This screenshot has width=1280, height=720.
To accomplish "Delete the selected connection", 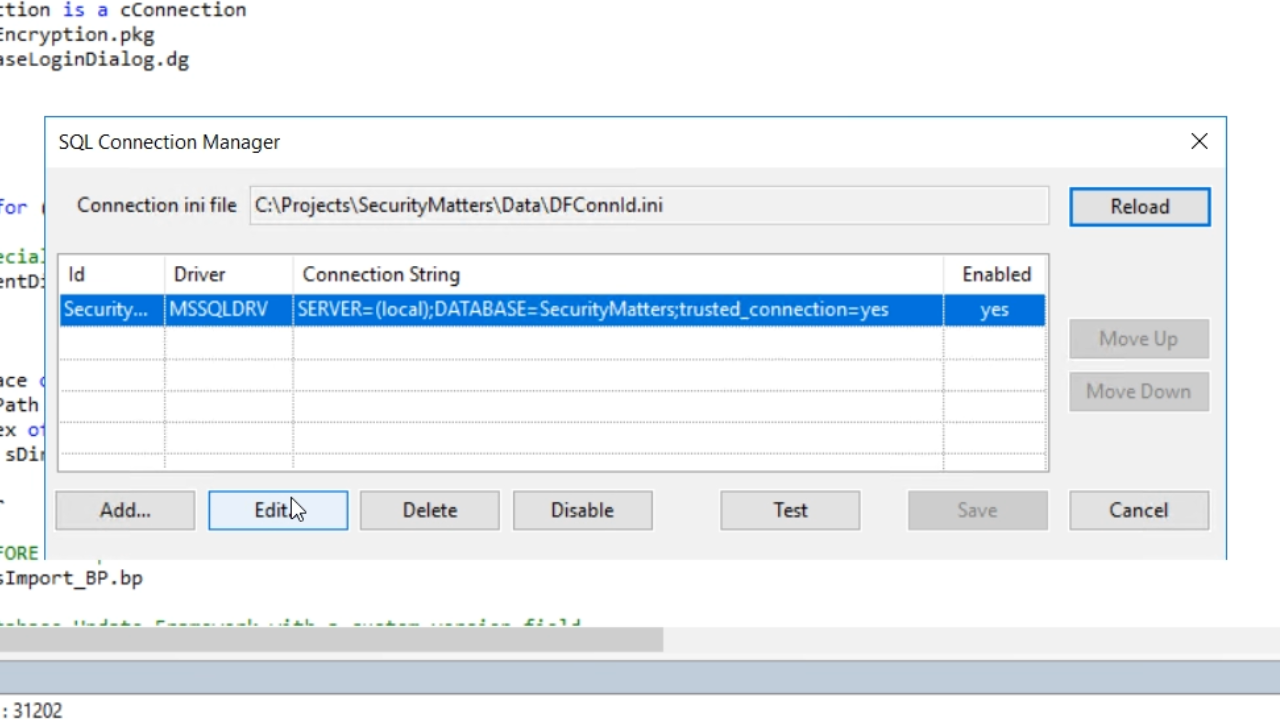I will click(430, 510).
